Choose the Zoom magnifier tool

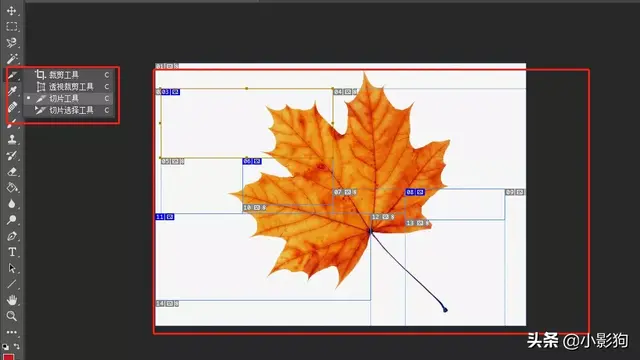tap(12, 316)
